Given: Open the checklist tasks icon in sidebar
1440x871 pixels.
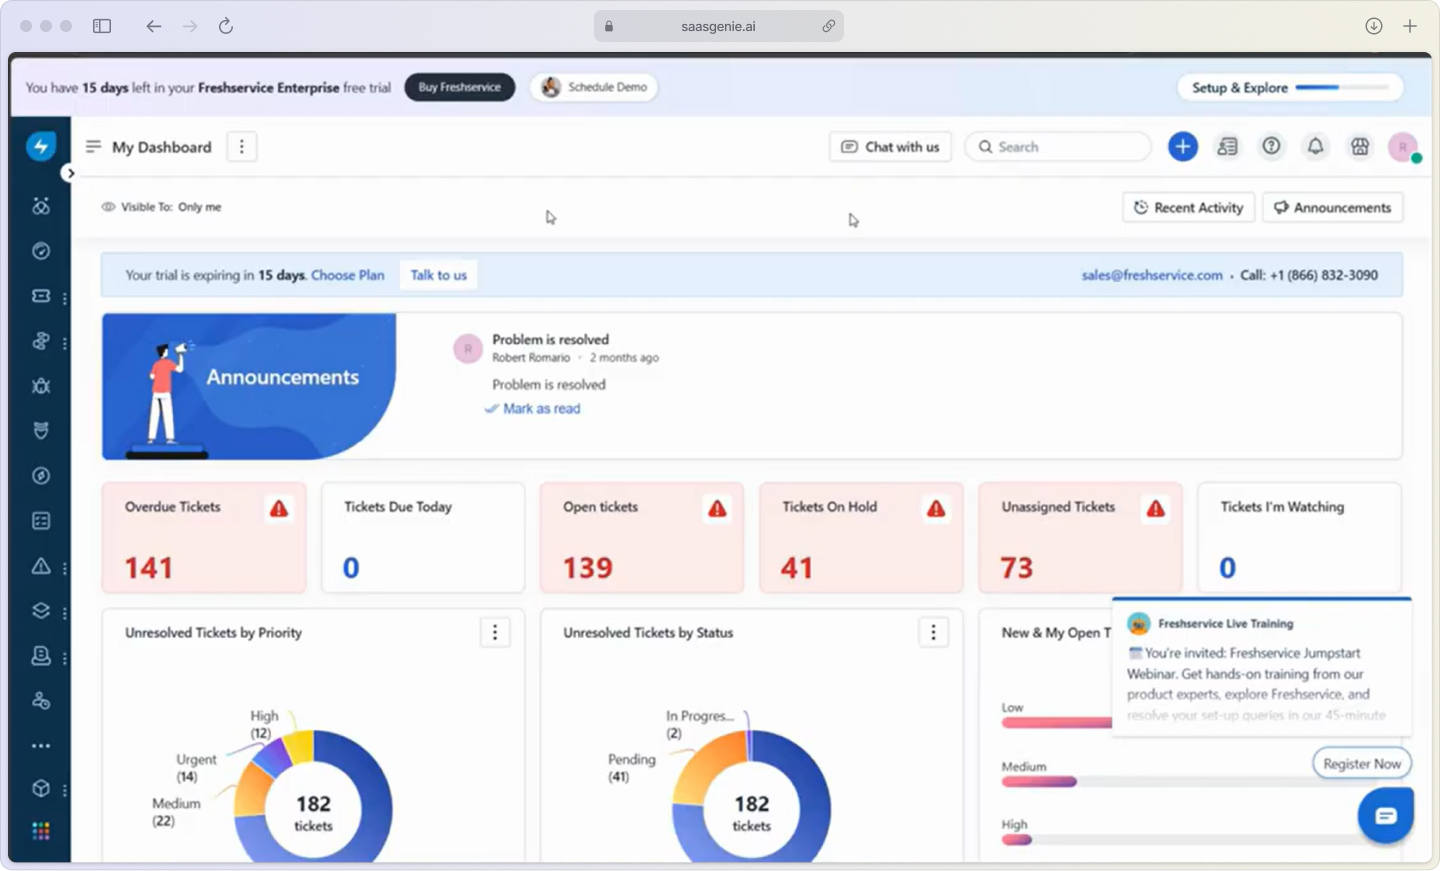Looking at the screenshot, I should click(x=41, y=521).
